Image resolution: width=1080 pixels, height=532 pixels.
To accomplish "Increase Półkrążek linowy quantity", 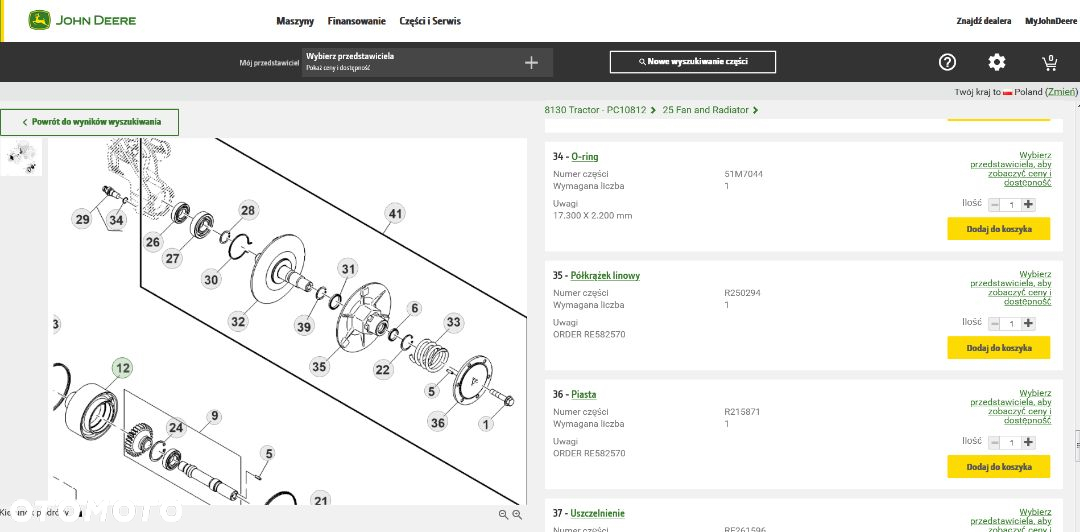I will tap(1028, 323).
